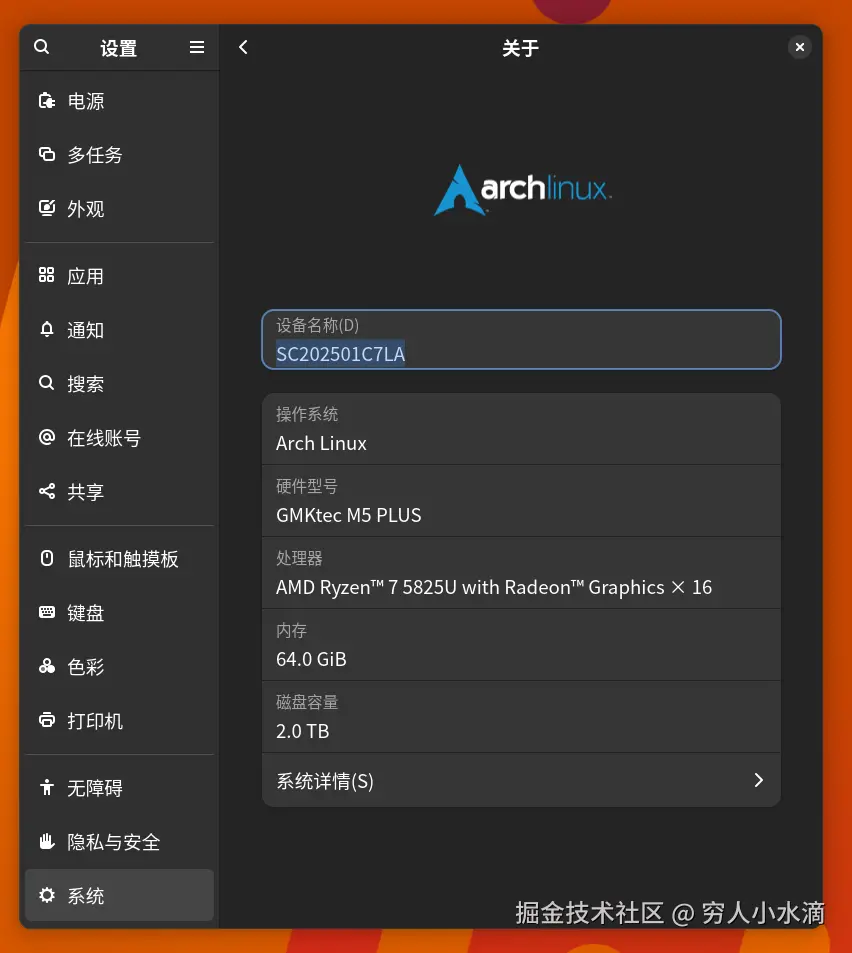Open the 系统详情(S) row

click(521, 780)
